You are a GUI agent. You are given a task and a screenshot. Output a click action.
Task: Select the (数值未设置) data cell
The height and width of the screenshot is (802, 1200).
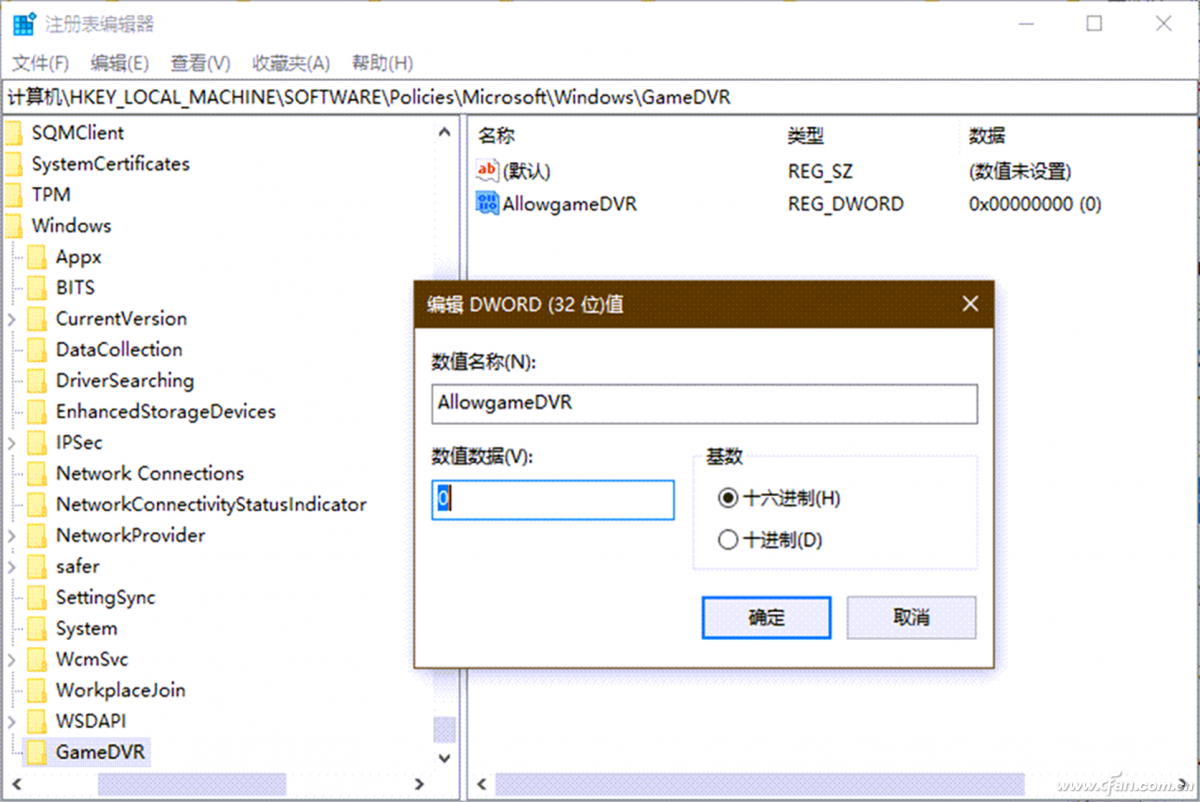pyautogui.click(x=1020, y=171)
